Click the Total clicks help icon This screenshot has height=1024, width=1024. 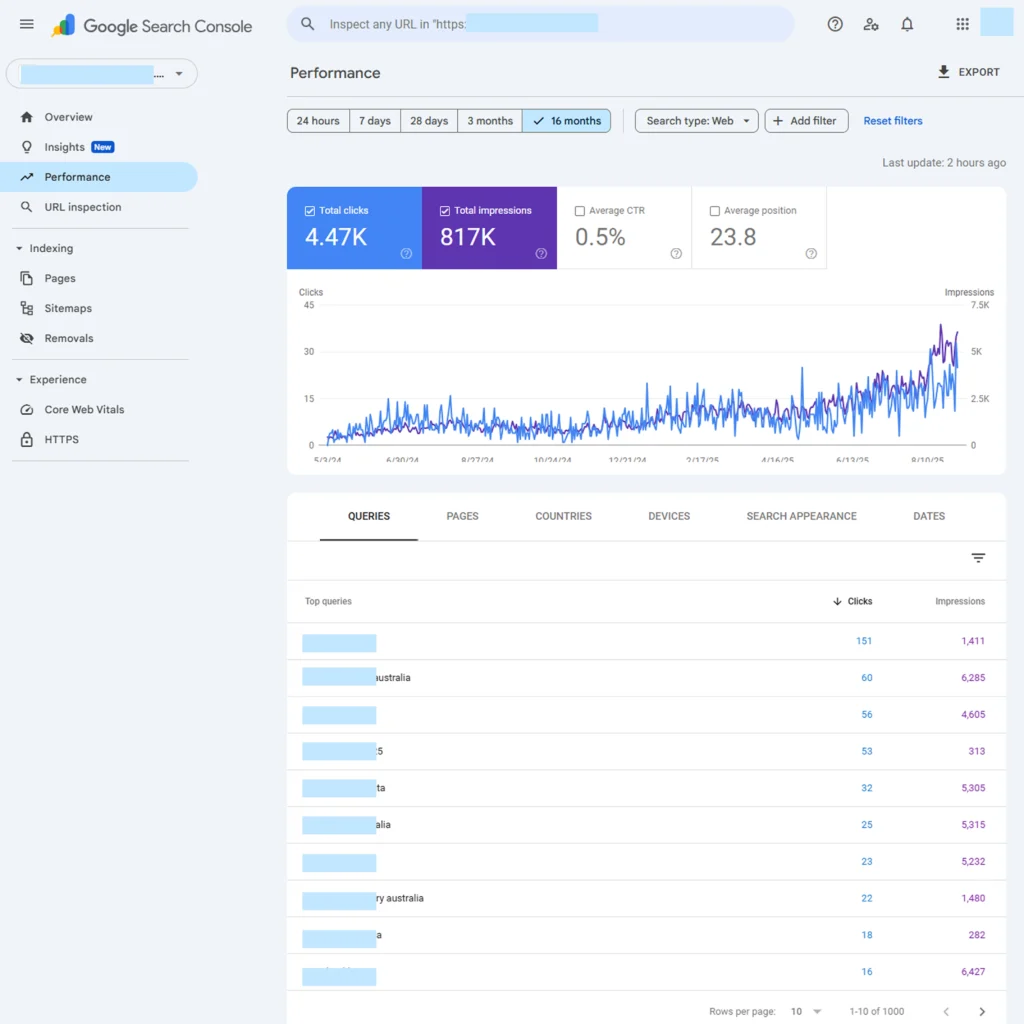click(x=406, y=254)
